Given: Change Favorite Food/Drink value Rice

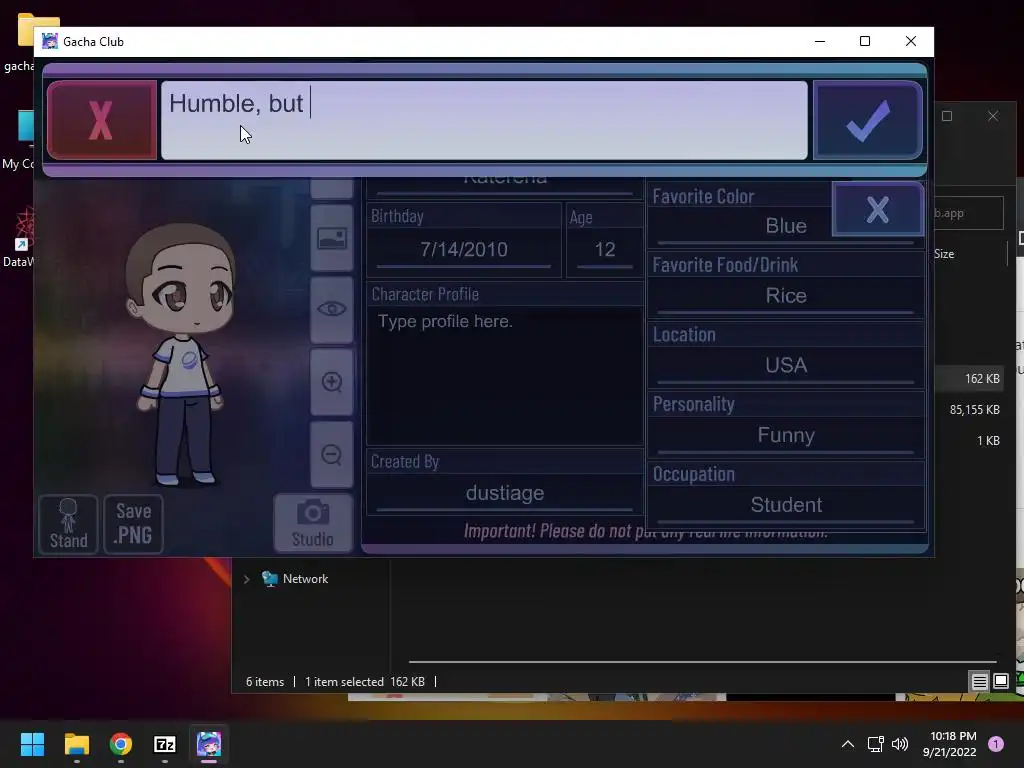Looking at the screenshot, I should [x=786, y=296].
